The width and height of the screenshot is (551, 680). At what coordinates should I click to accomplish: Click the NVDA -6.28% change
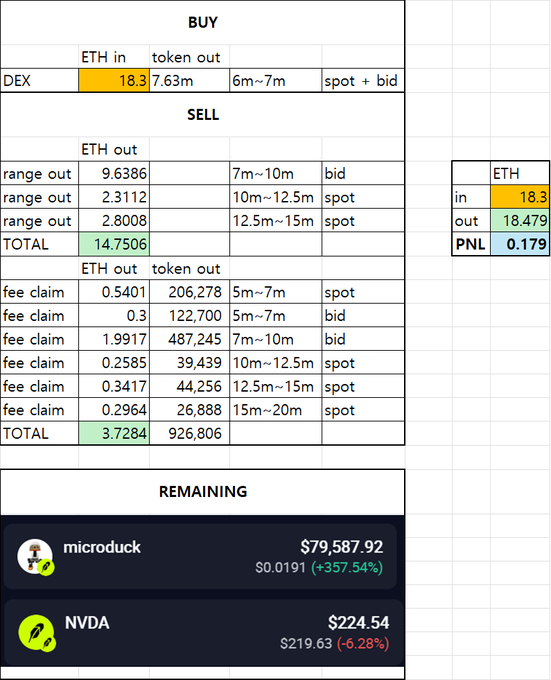(x=363, y=644)
